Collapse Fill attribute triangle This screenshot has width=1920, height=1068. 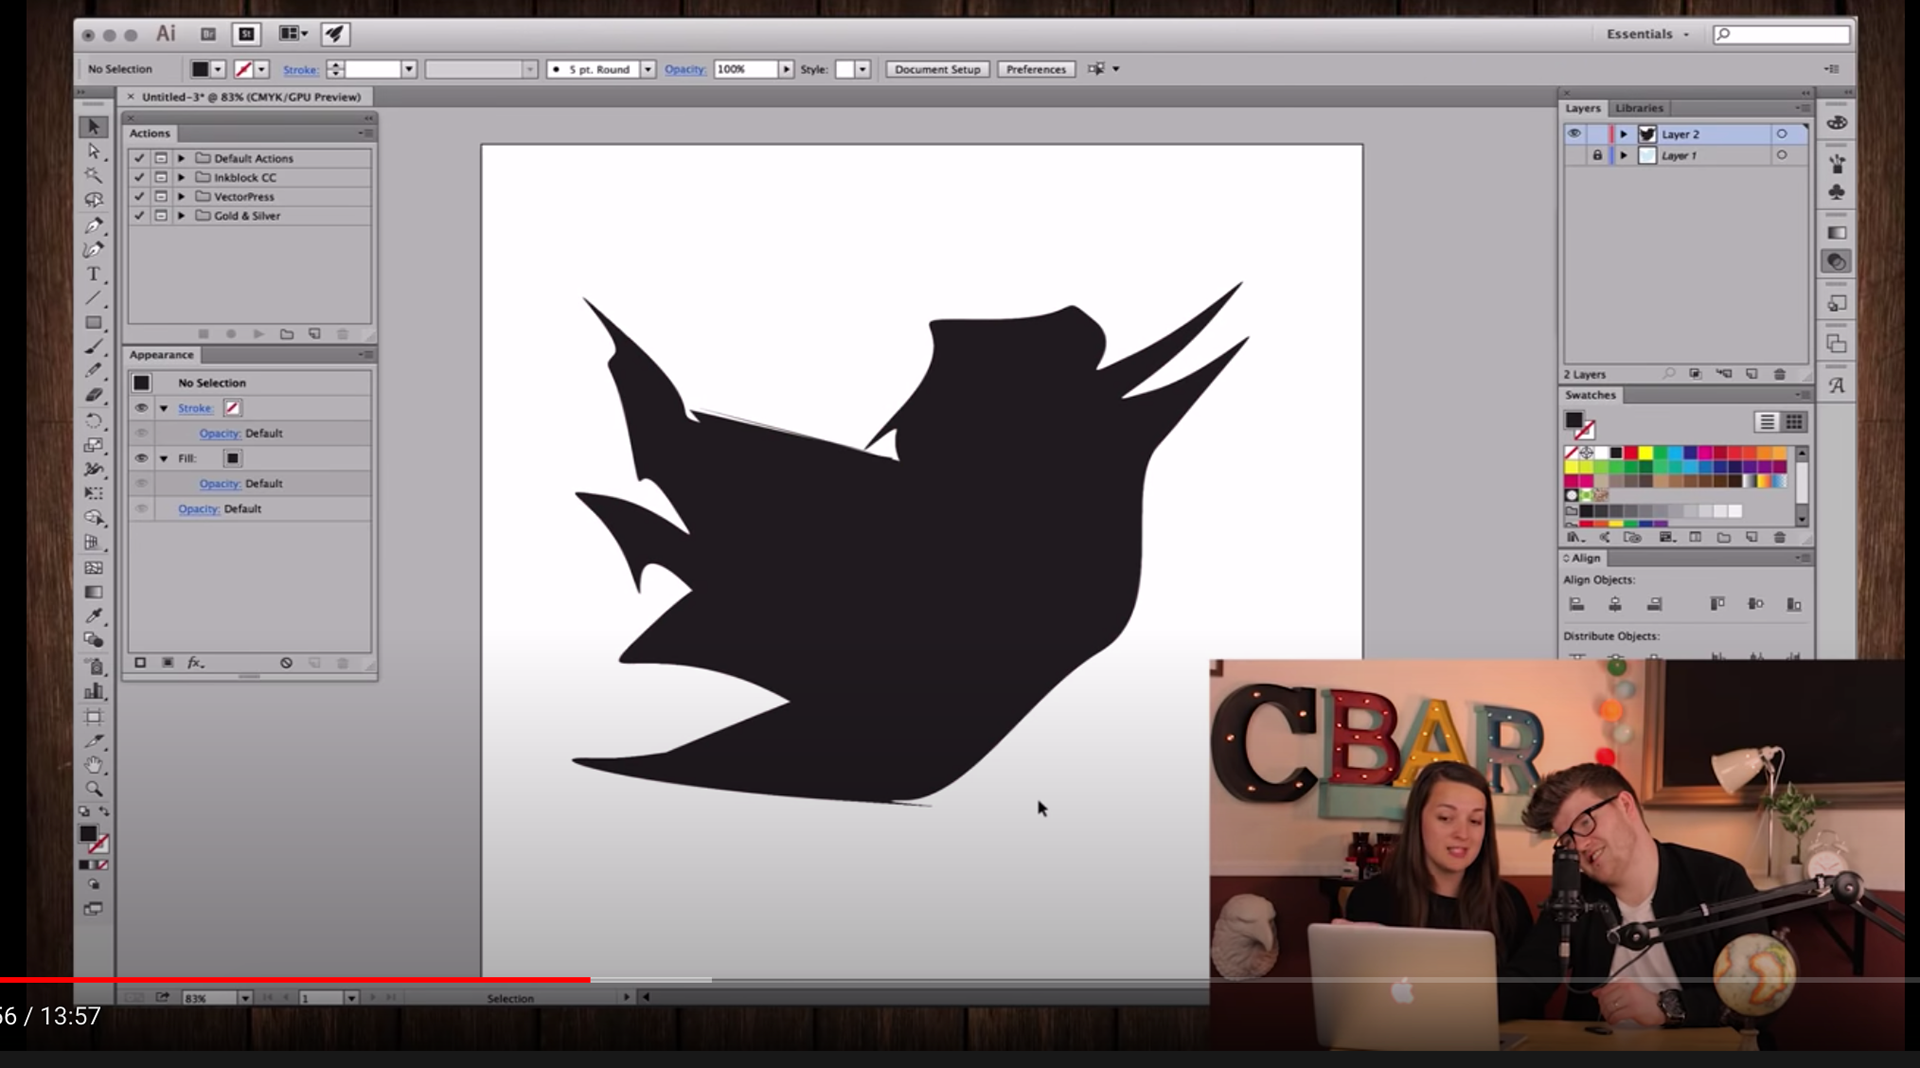(163, 458)
